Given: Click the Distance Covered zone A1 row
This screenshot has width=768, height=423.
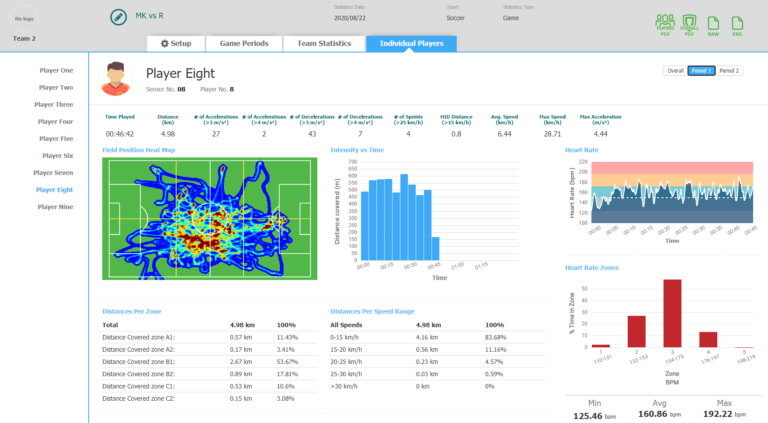Looking at the screenshot, I should pyautogui.click(x=209, y=337).
